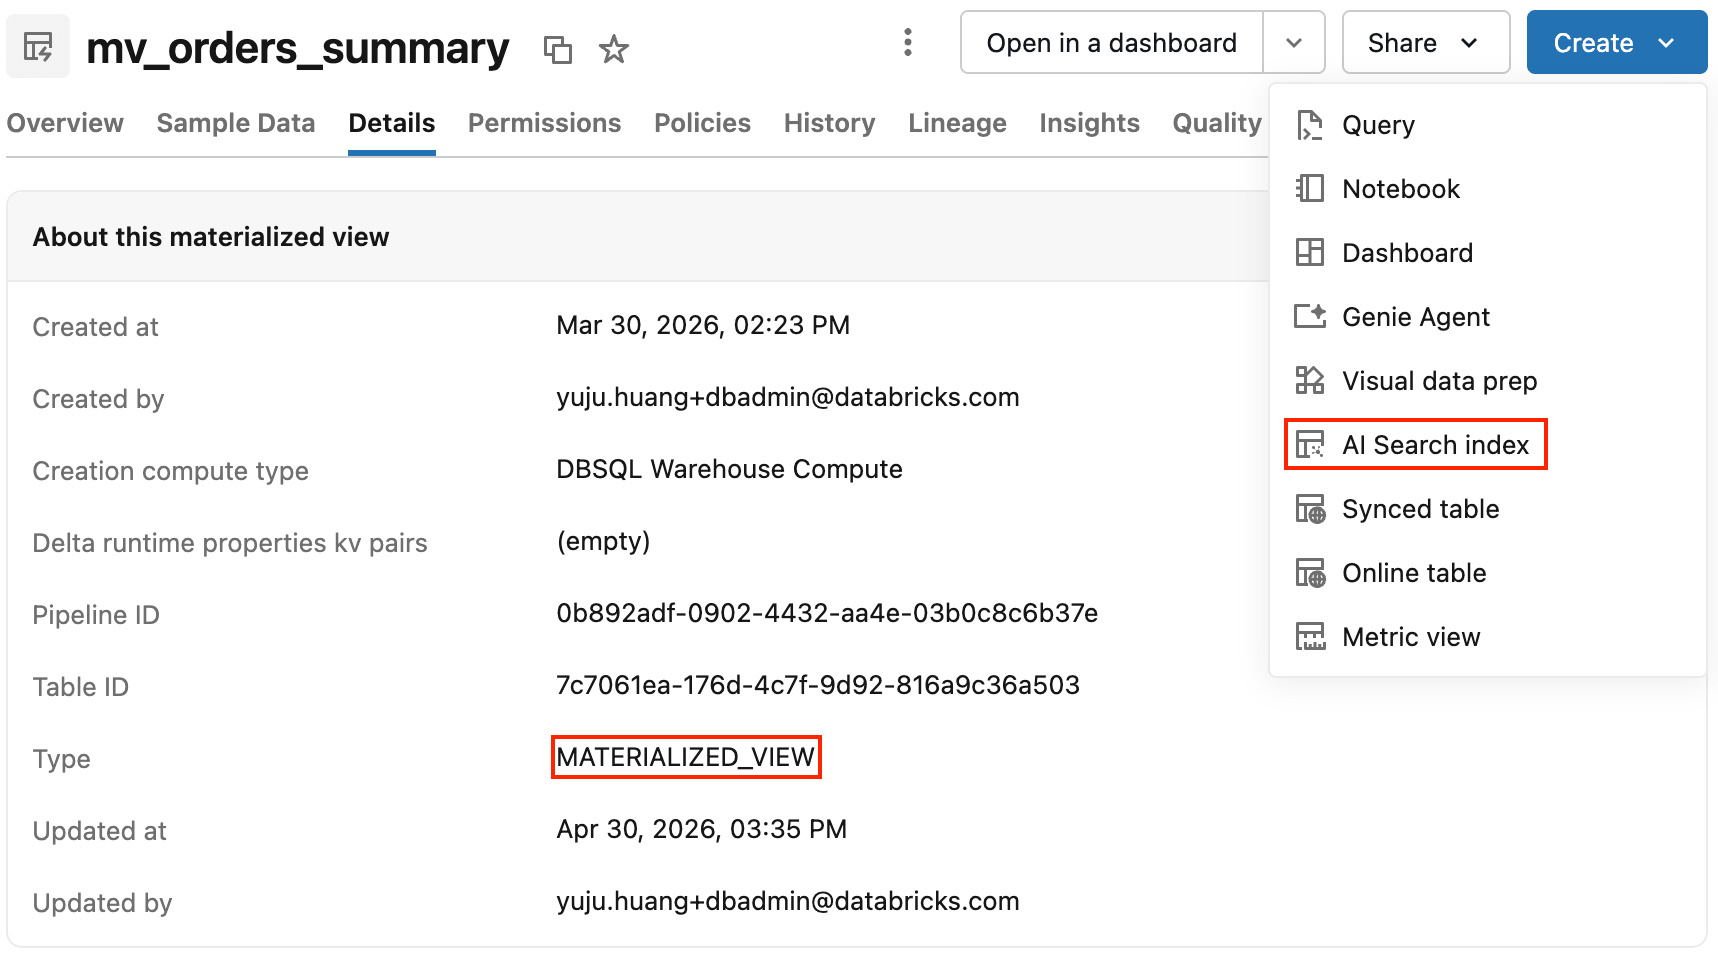
Task: Click Open in a dashboard button
Action: click(x=1112, y=43)
